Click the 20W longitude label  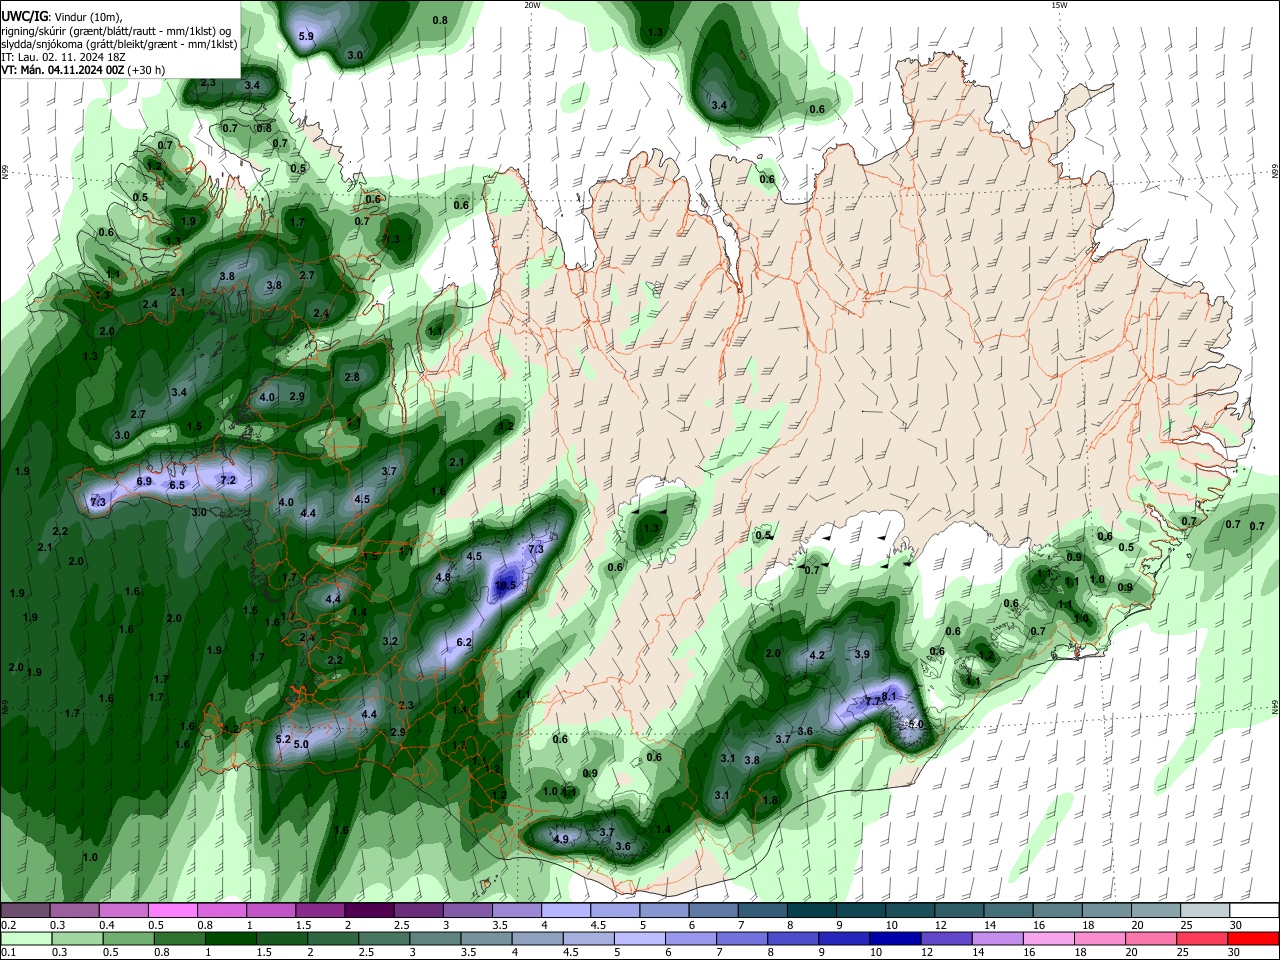pyautogui.click(x=532, y=5)
